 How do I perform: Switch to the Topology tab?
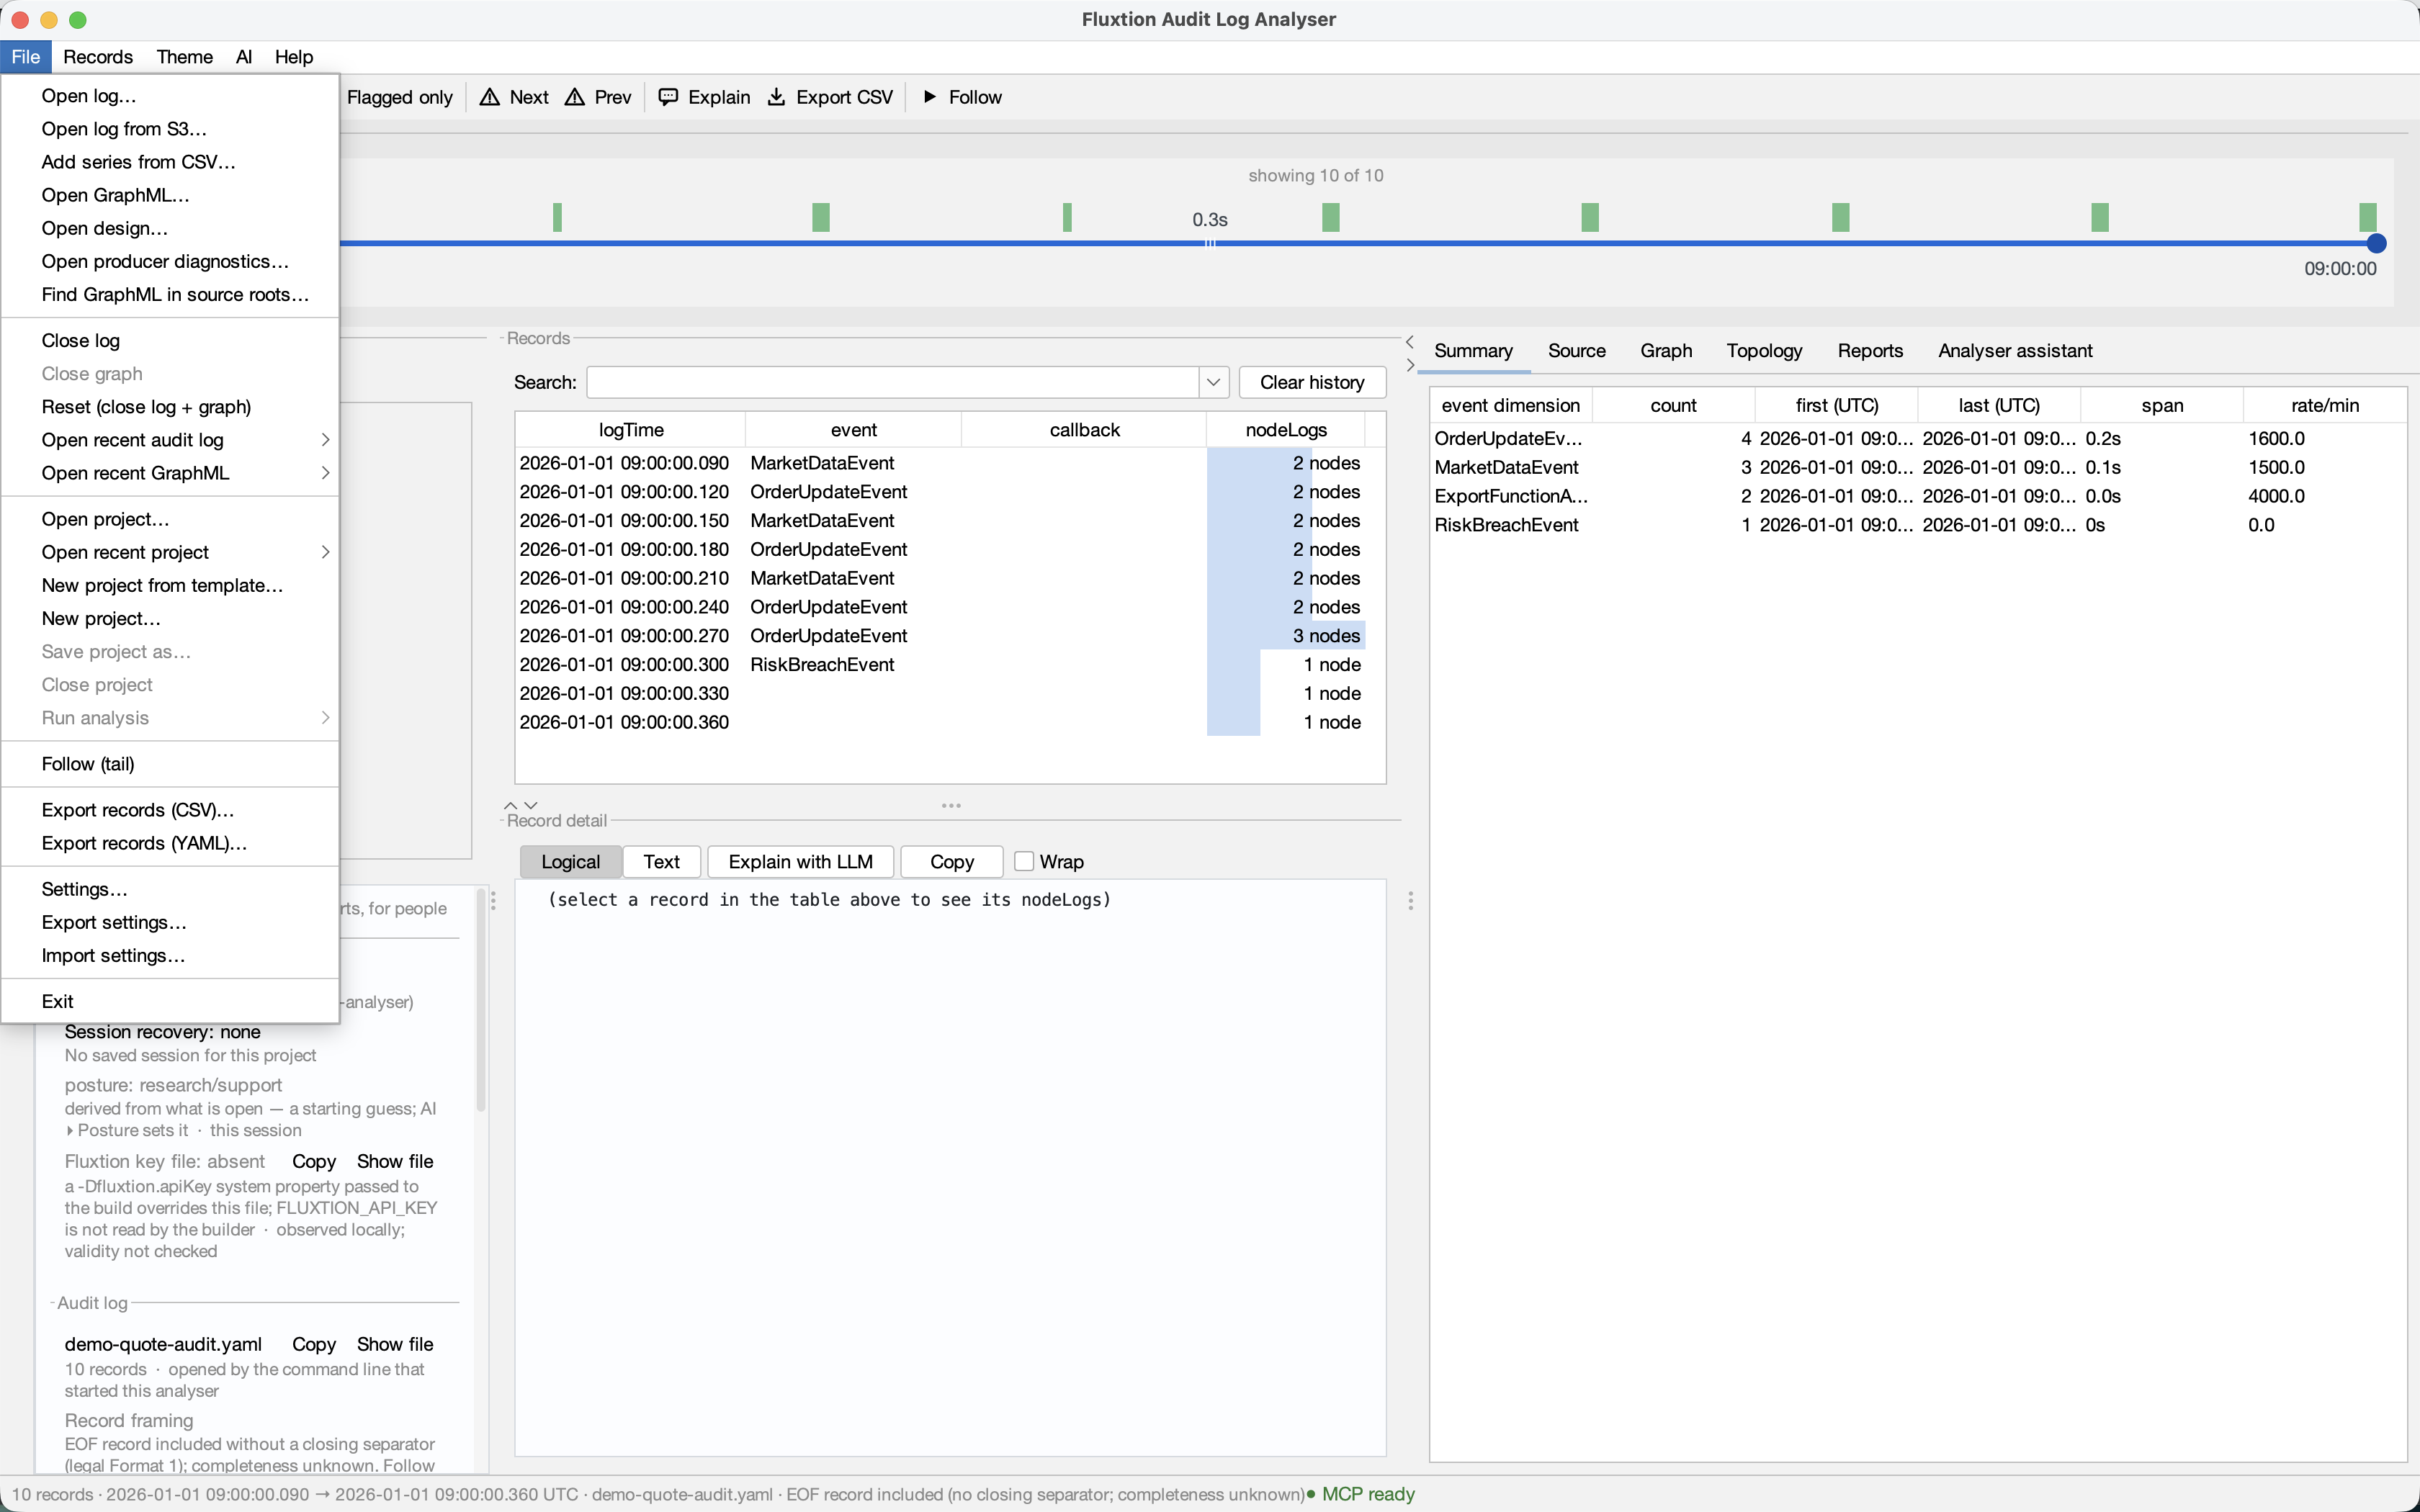coord(1764,351)
